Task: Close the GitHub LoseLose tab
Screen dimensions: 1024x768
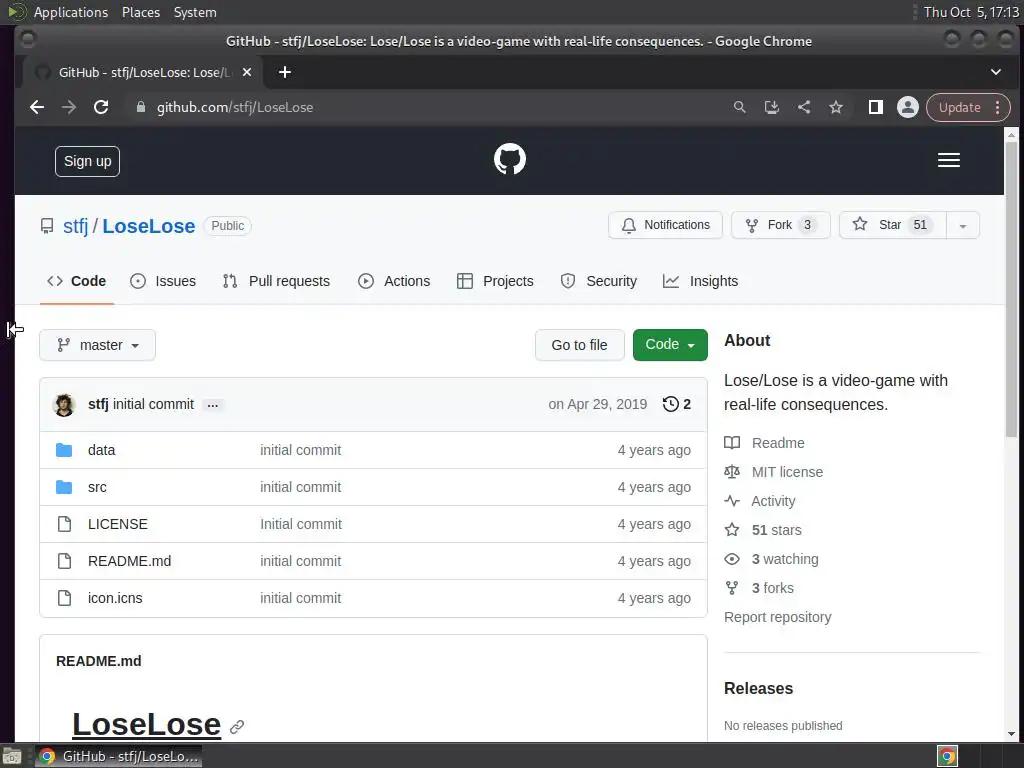Action: coord(247,72)
